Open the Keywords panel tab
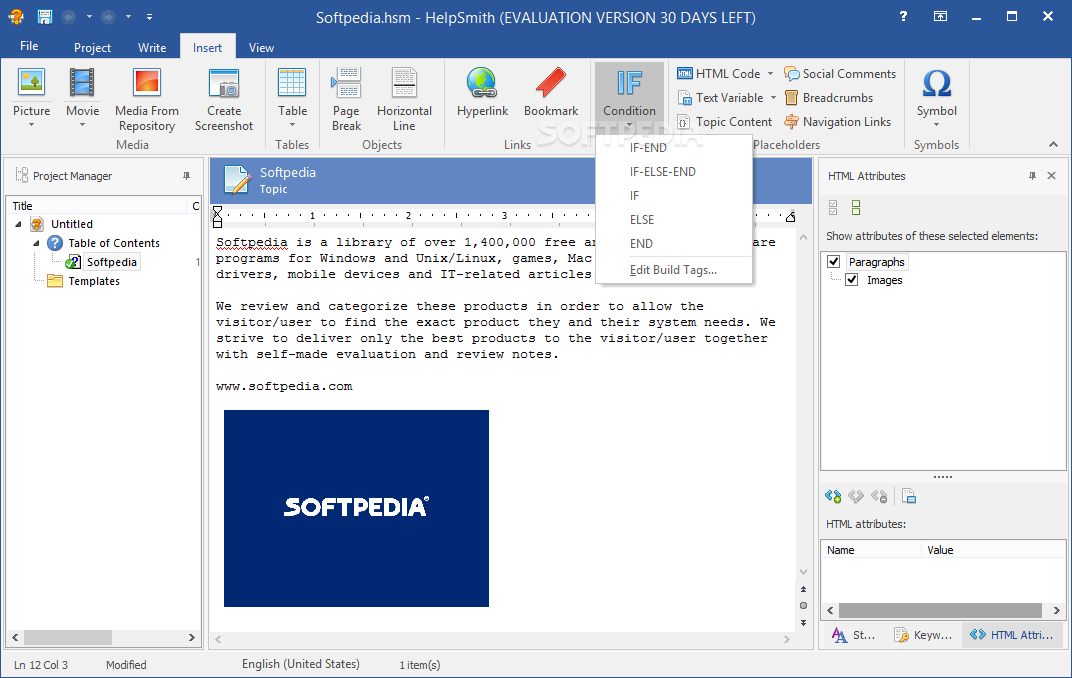1072x678 pixels. (924, 635)
